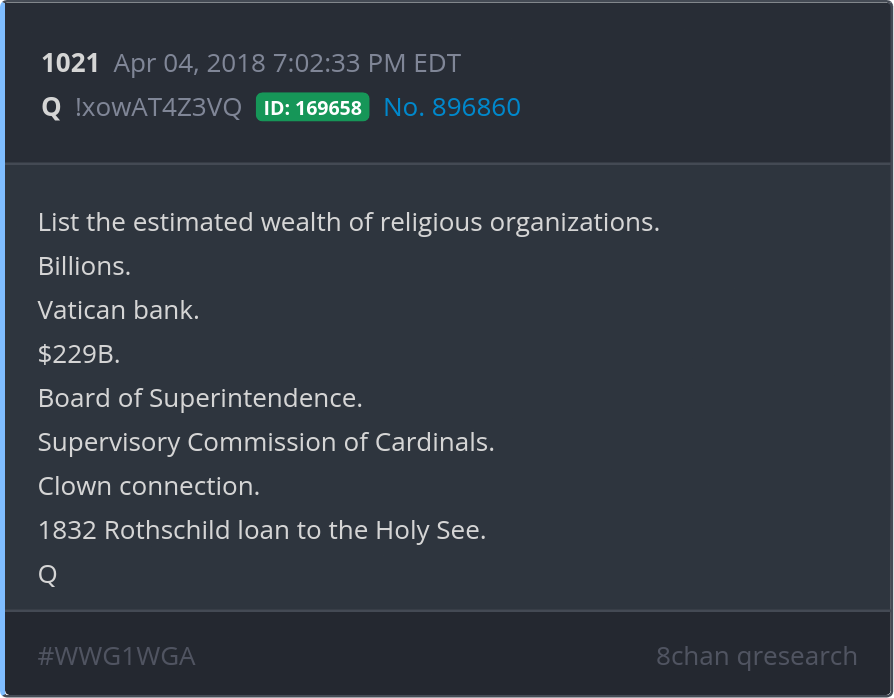Click the Q signature ending the post body
The width and height of the screenshot is (894, 698).
[x=47, y=574]
